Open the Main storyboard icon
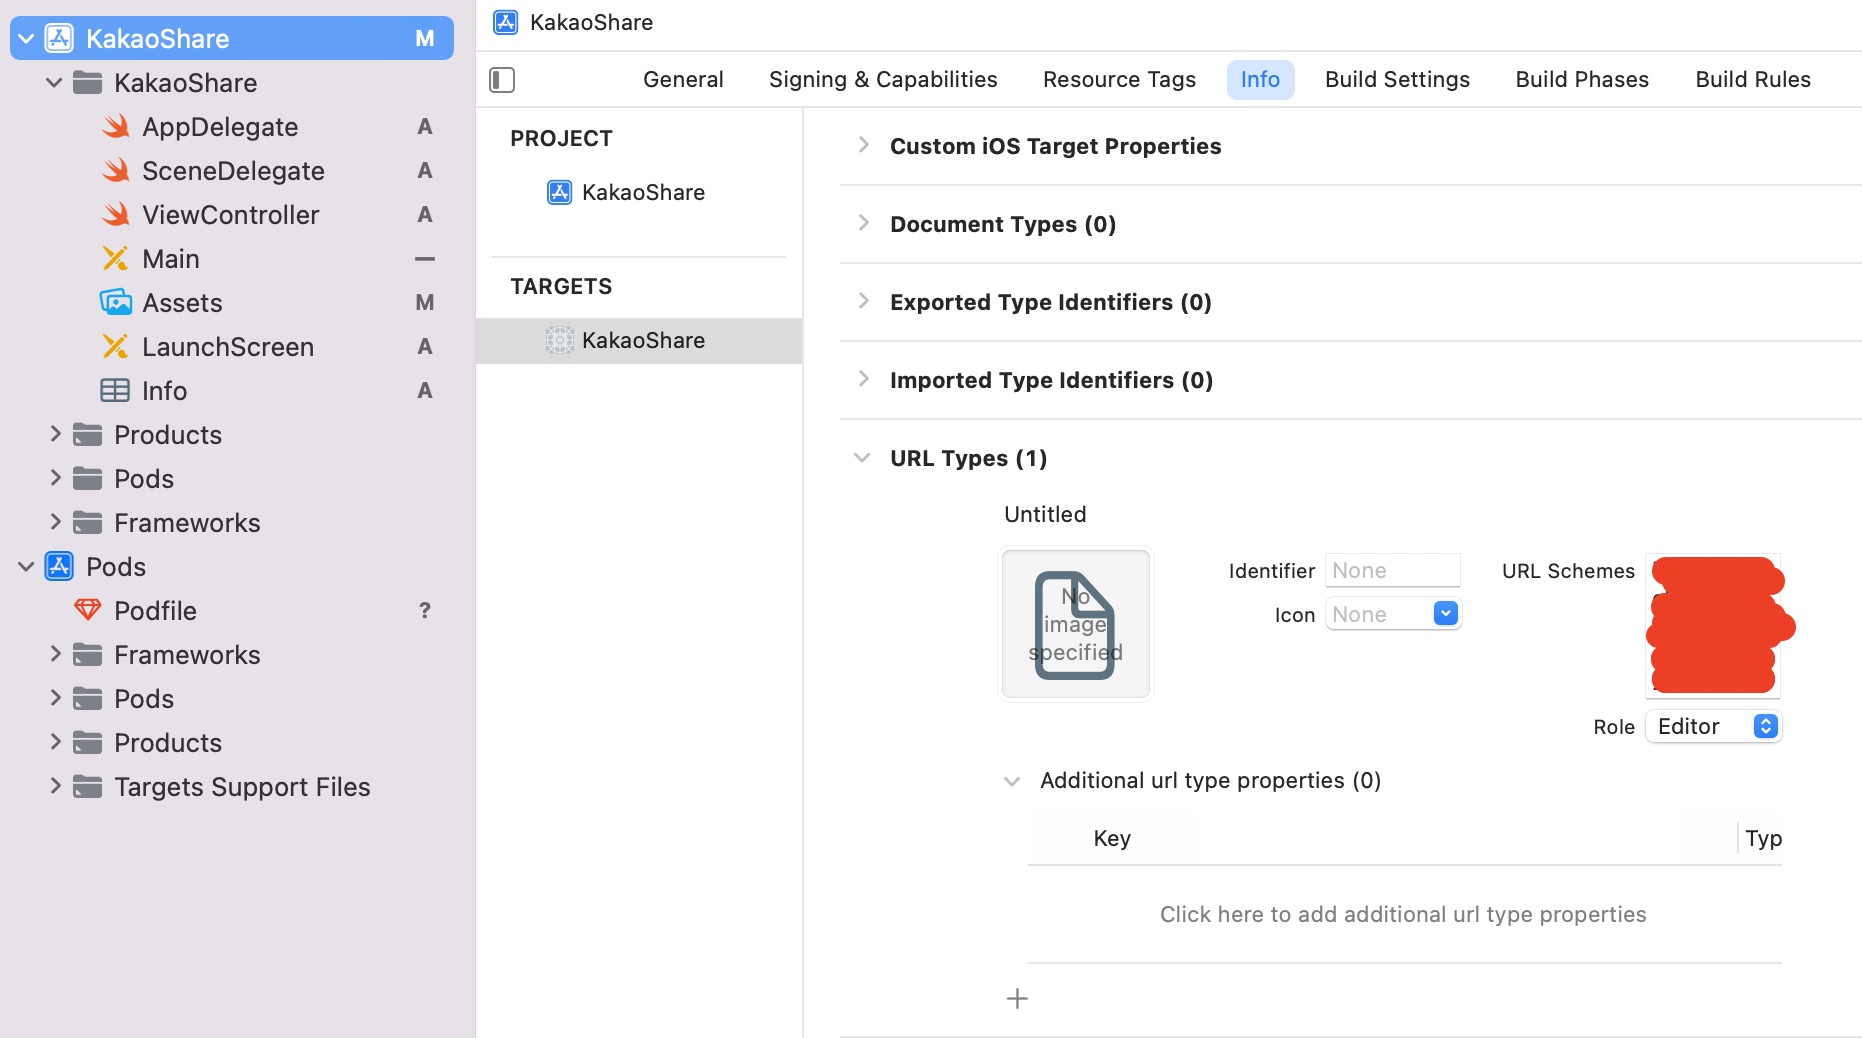This screenshot has height=1038, width=1862. click(x=116, y=258)
